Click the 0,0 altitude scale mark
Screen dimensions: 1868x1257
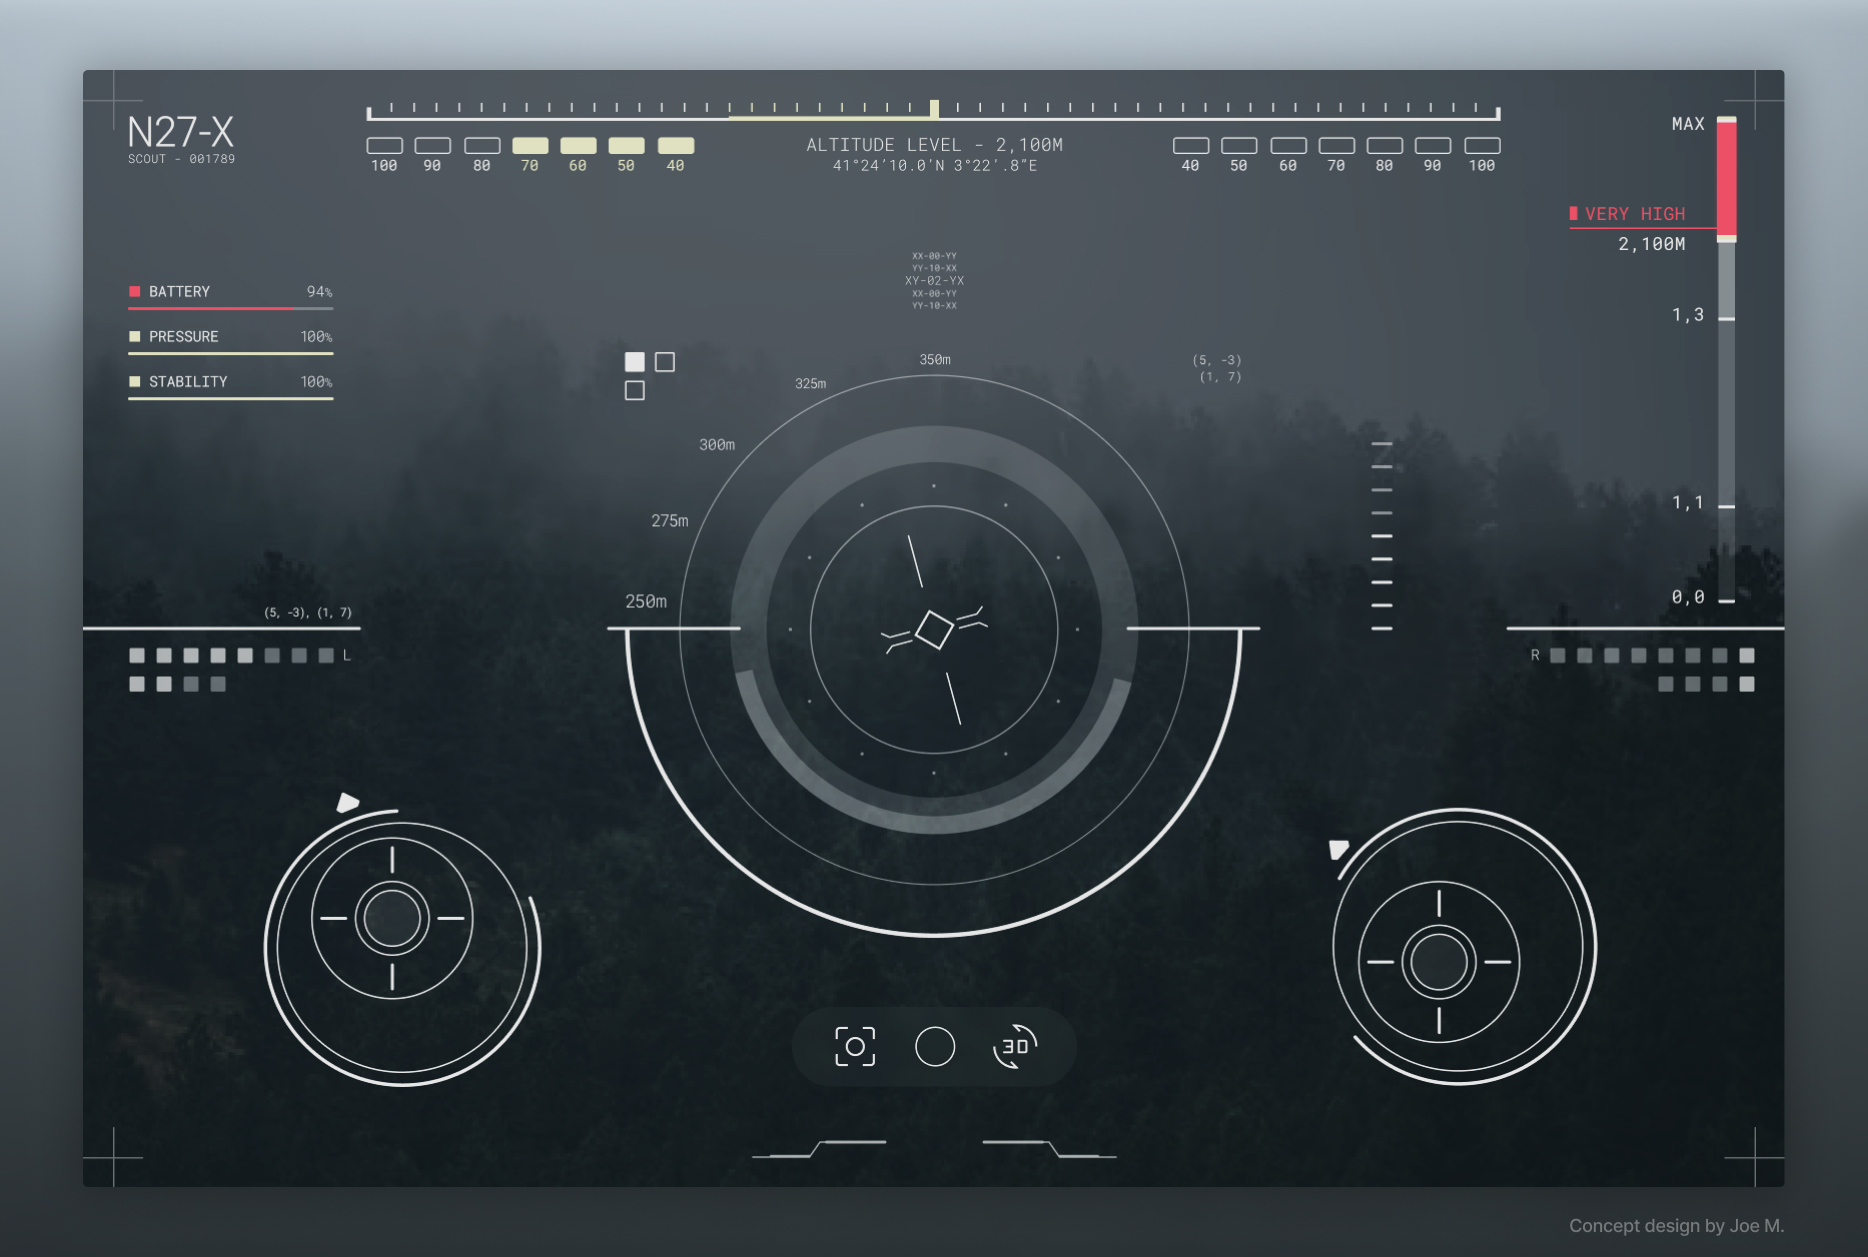click(x=1688, y=597)
